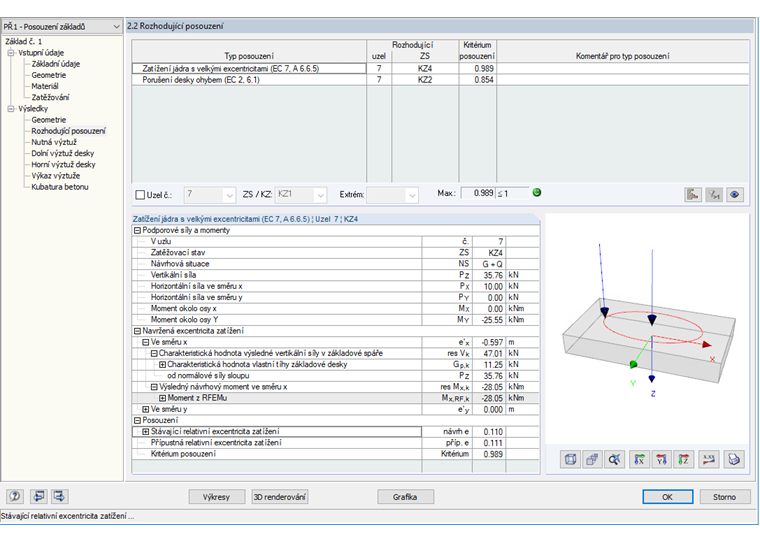Open Nutná výztuž tree item
This screenshot has width=760, height=542.
pos(54,142)
